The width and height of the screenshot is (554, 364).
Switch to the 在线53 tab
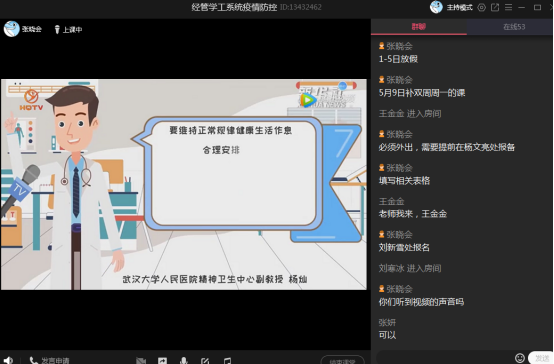click(514, 27)
